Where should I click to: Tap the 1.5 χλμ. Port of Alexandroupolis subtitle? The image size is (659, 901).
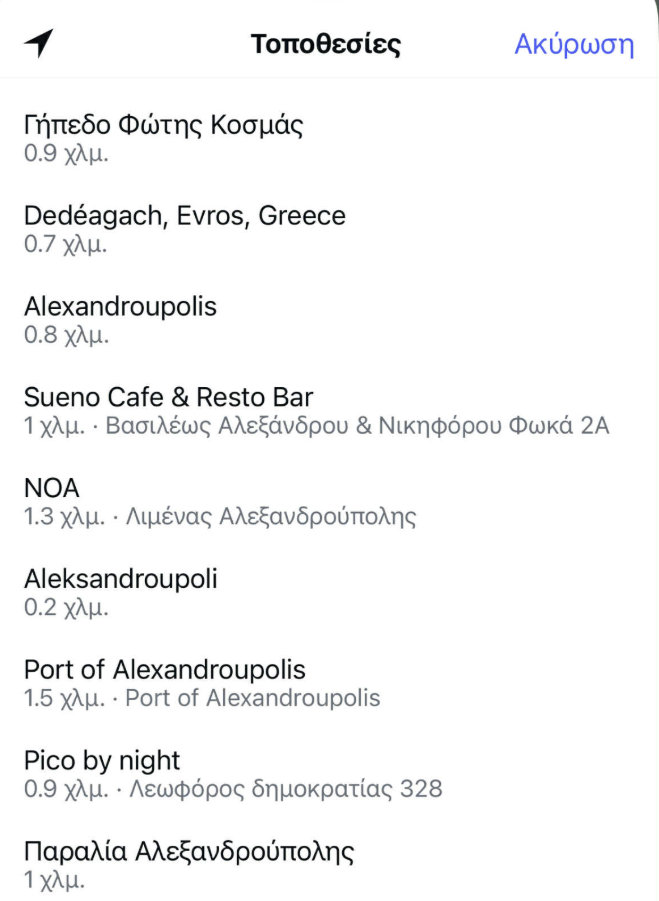pos(202,698)
